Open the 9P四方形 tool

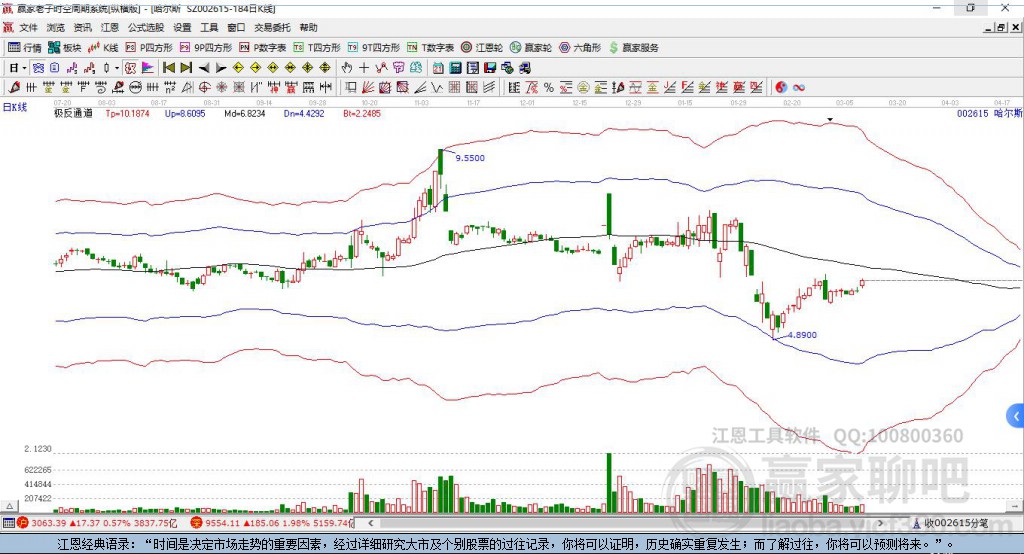206,48
